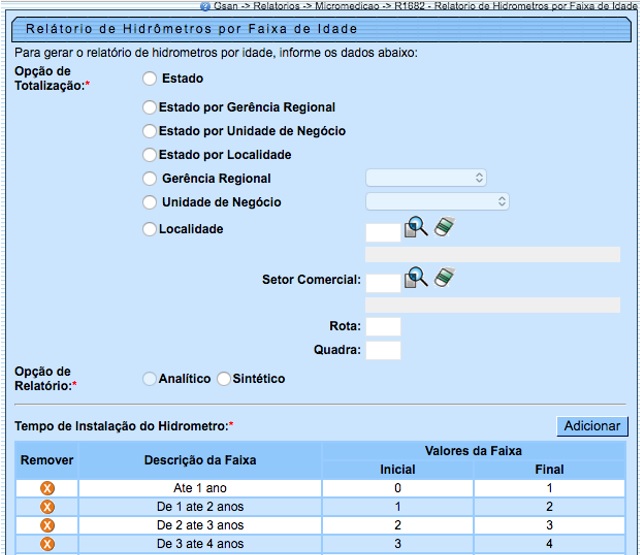Click the 'Descrição da Faixa' column header
Image resolution: width=640 pixels, height=555 pixels.
[x=200, y=460]
